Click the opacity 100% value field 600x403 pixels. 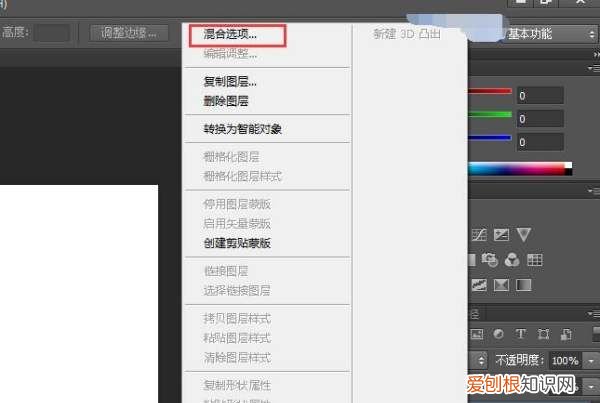point(566,361)
